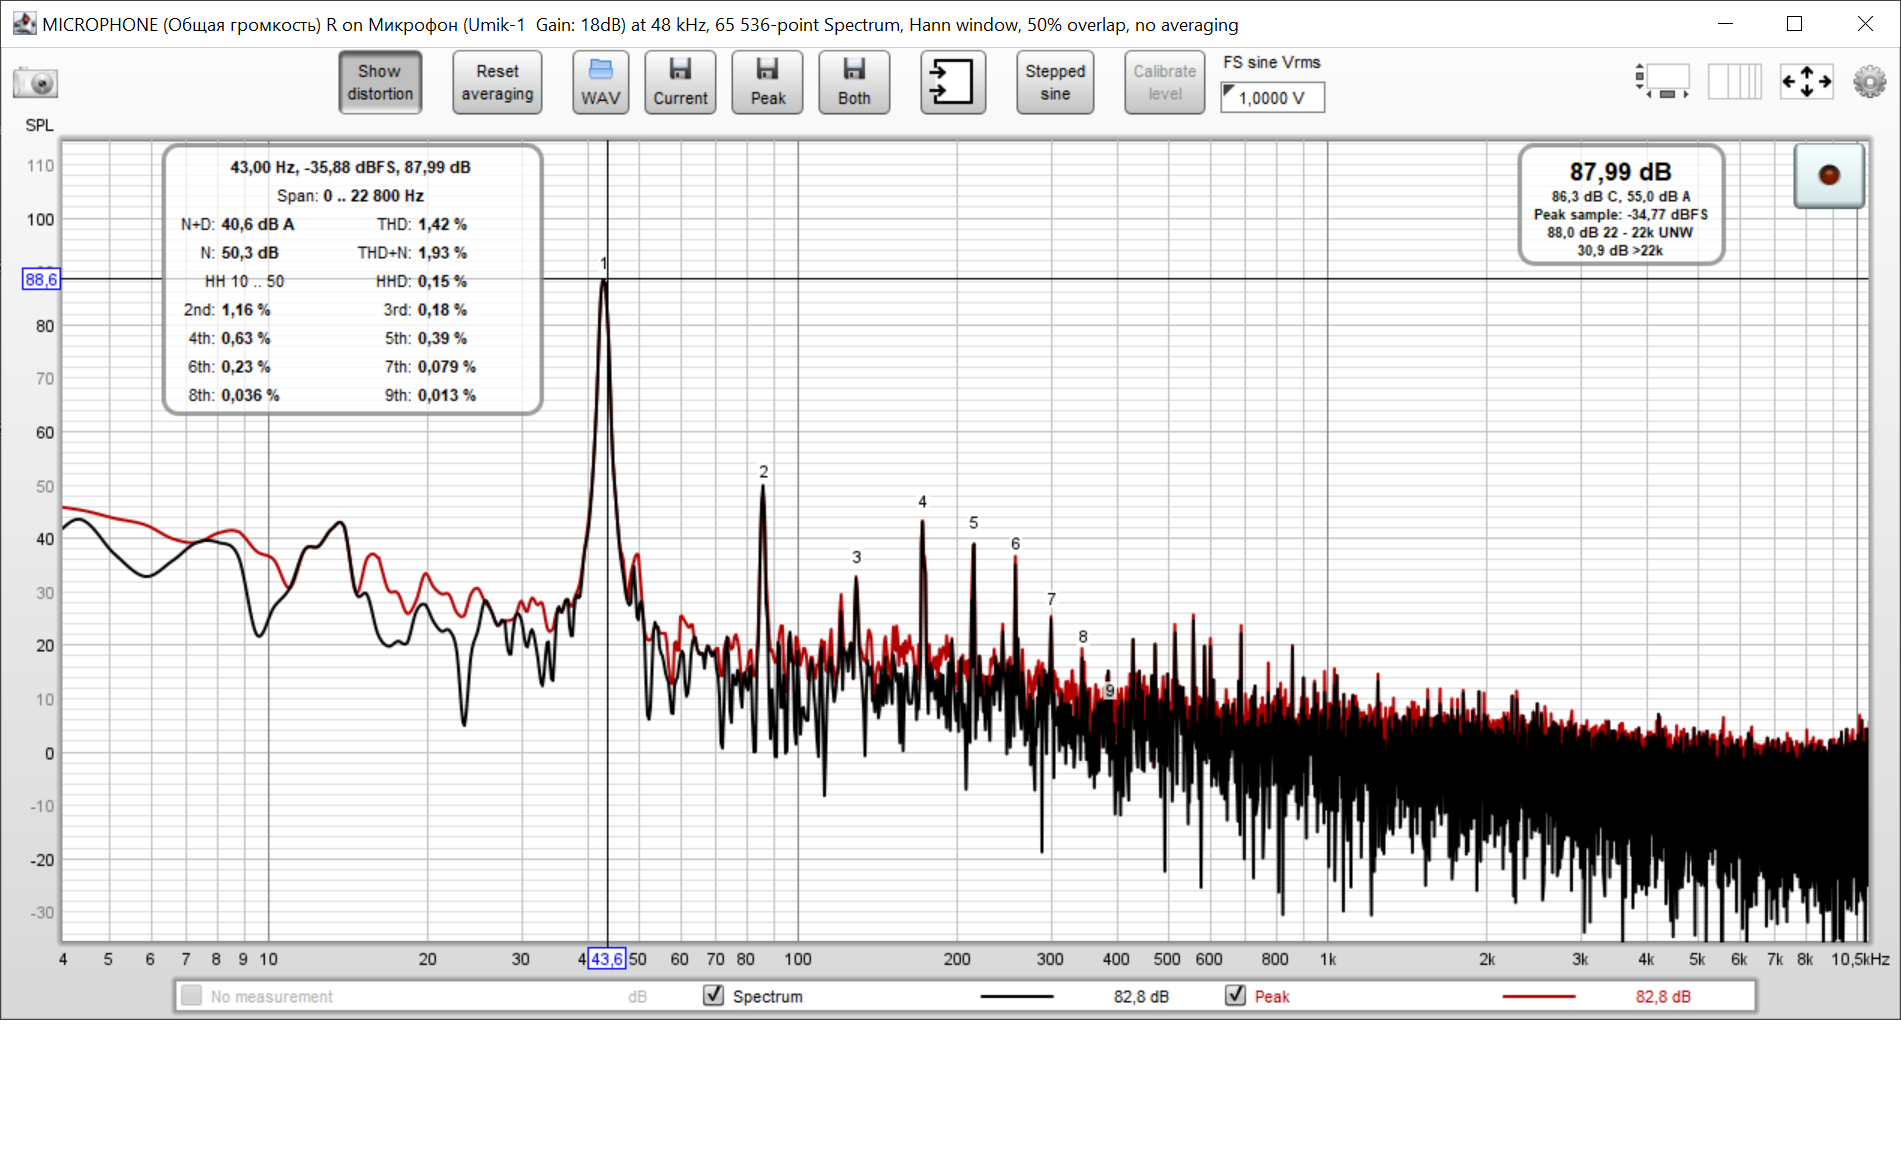This screenshot has height=1152, width=1901.
Task: Uncheck the Peak trace checkbox
Action: [1235, 995]
